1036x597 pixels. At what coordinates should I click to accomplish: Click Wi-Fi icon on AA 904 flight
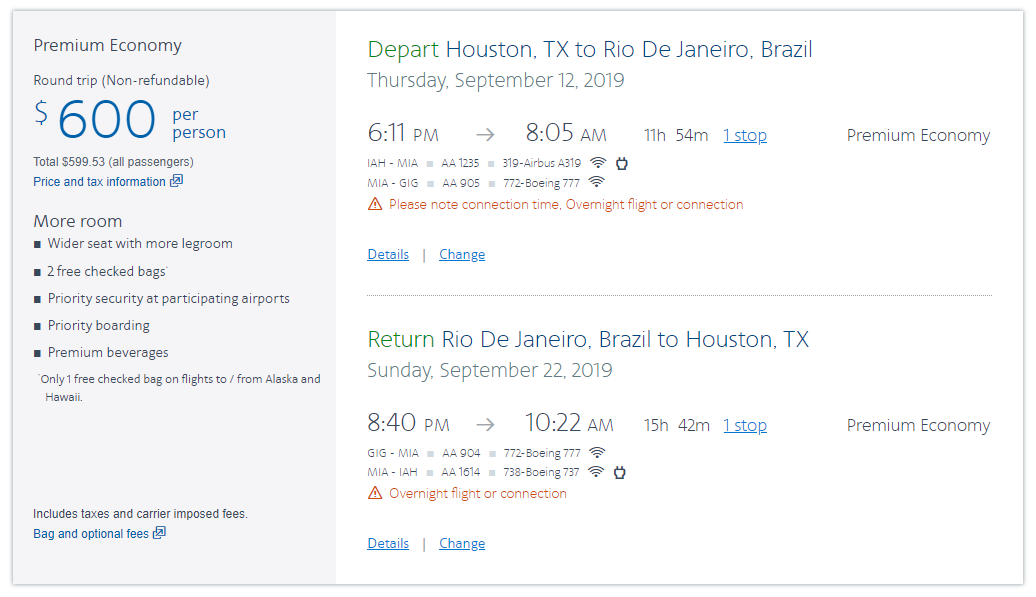click(597, 453)
